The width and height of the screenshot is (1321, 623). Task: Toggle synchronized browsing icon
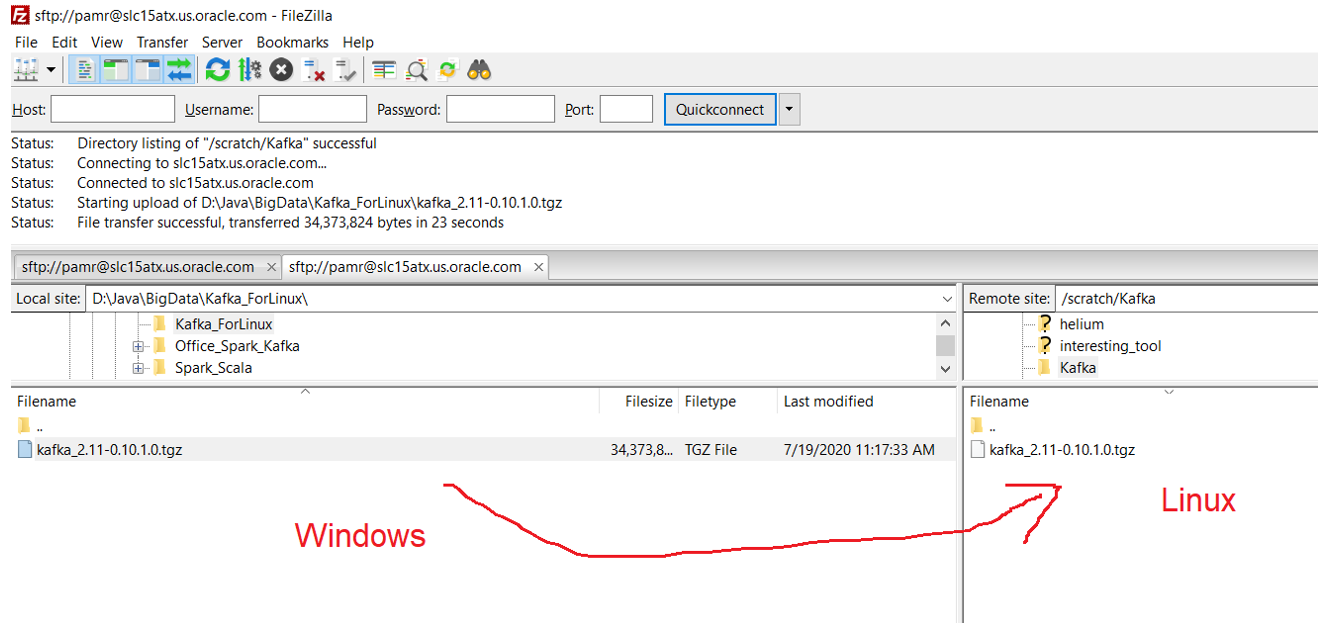tap(448, 70)
